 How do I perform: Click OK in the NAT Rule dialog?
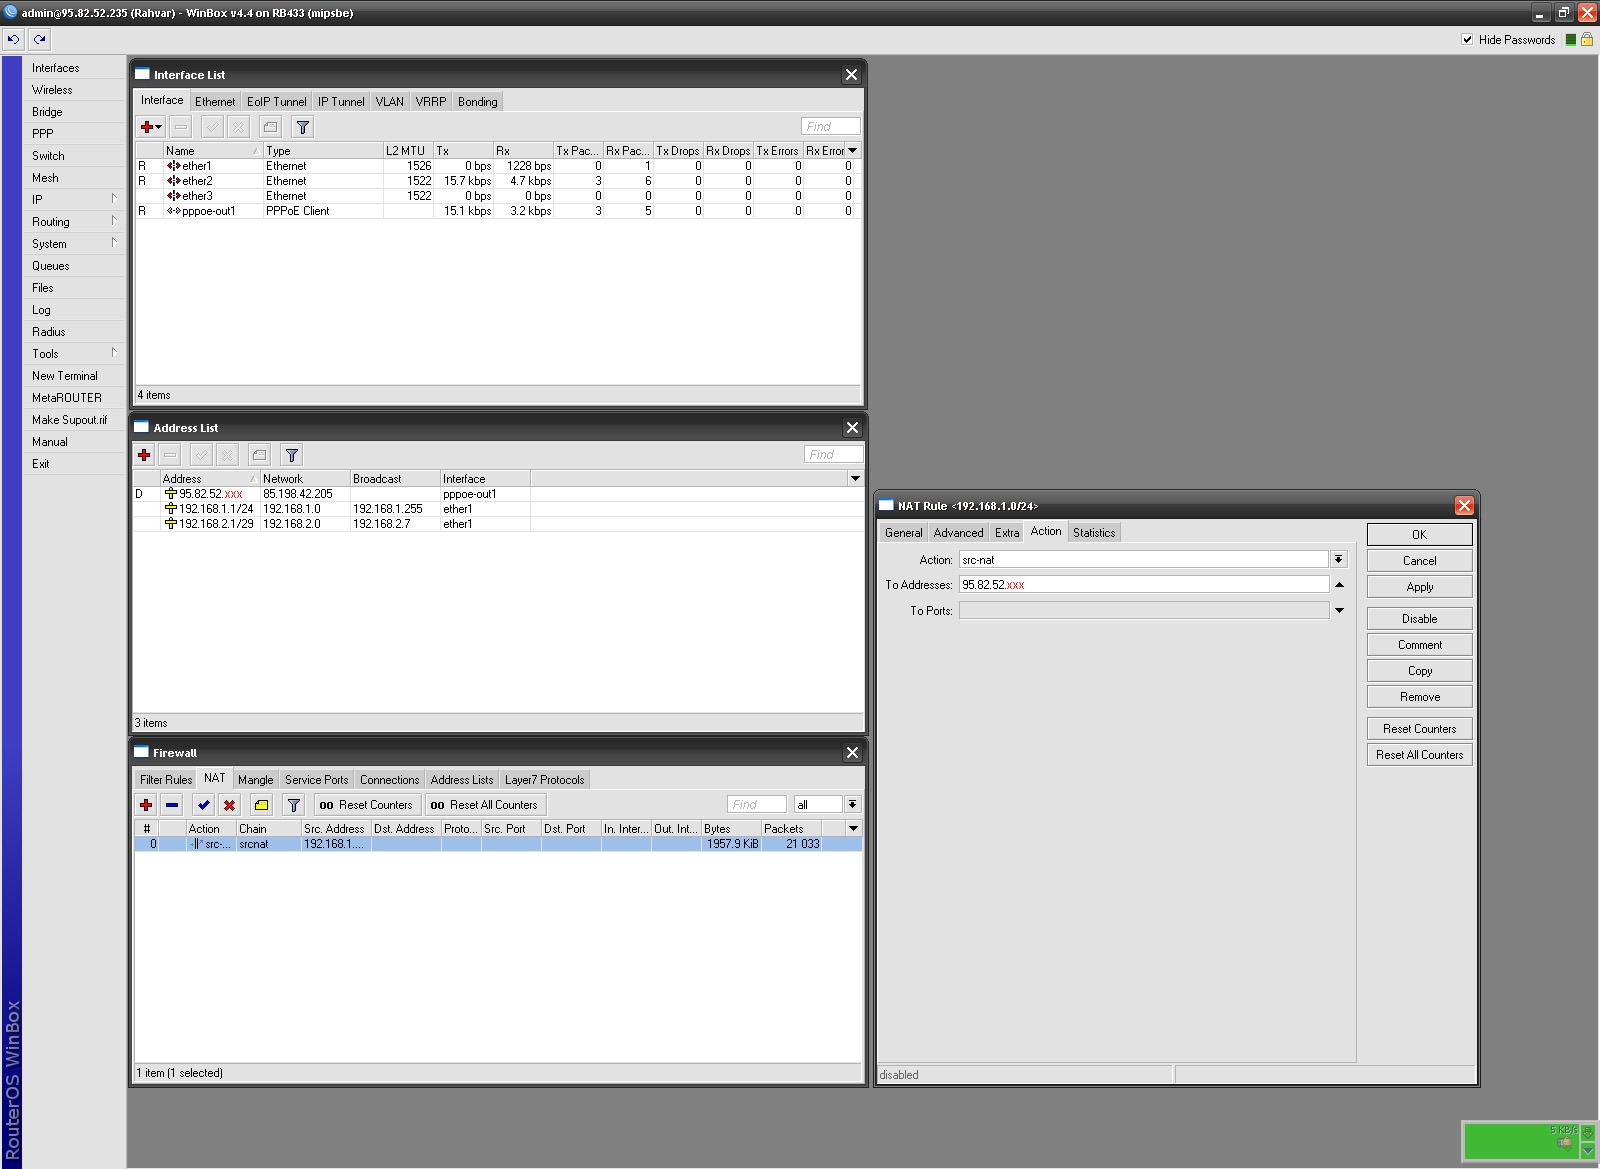pyautogui.click(x=1420, y=535)
